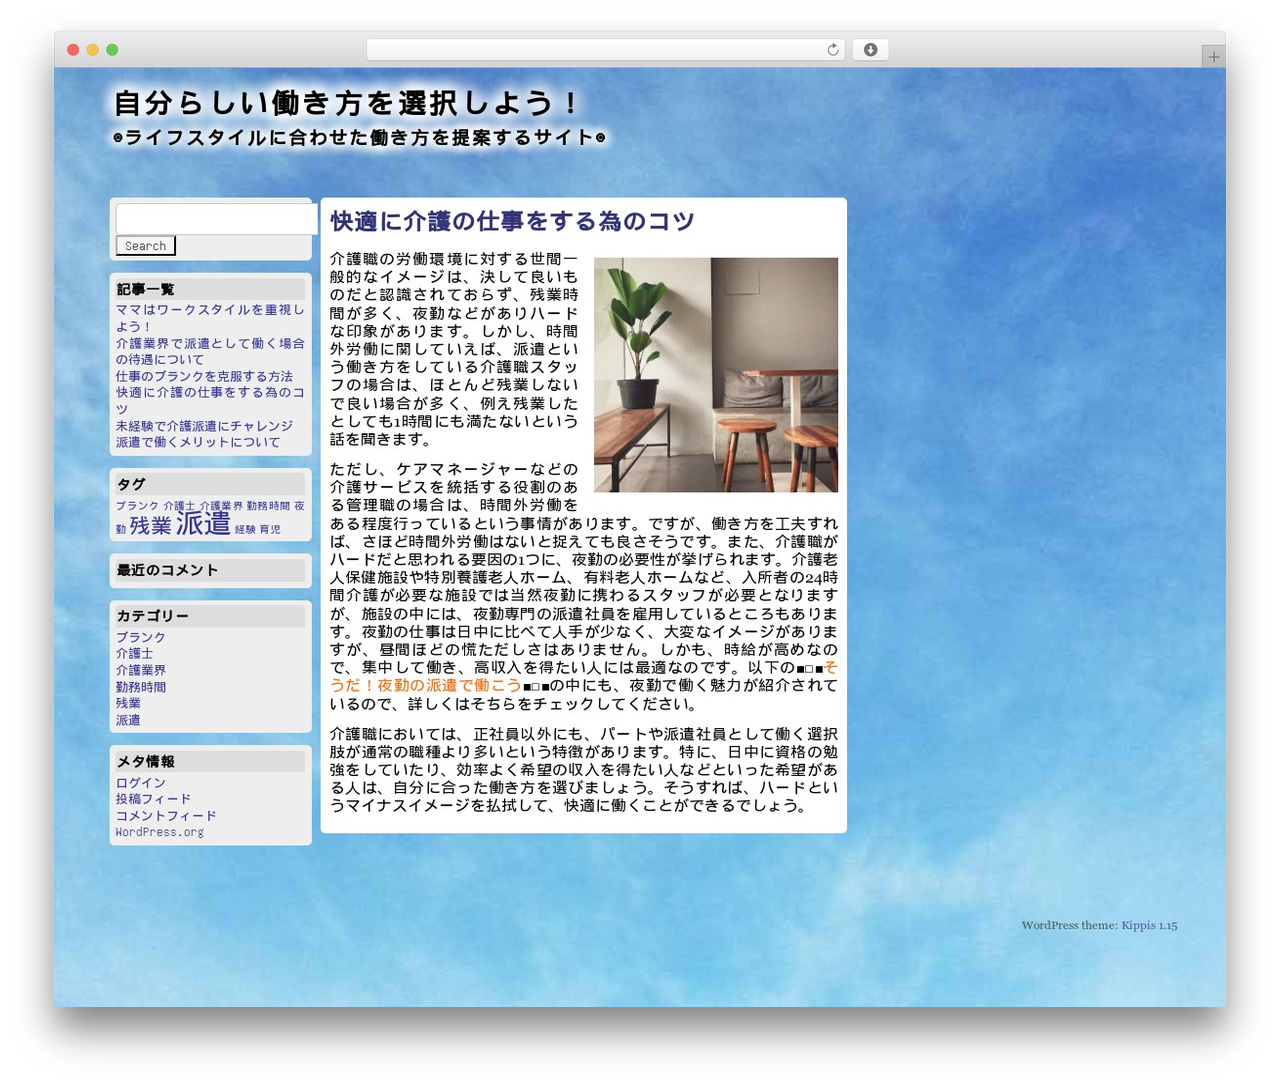This screenshot has width=1280, height=1084.
Task: Select the 勤務時間 tag in tag cloud
Action: (x=268, y=506)
